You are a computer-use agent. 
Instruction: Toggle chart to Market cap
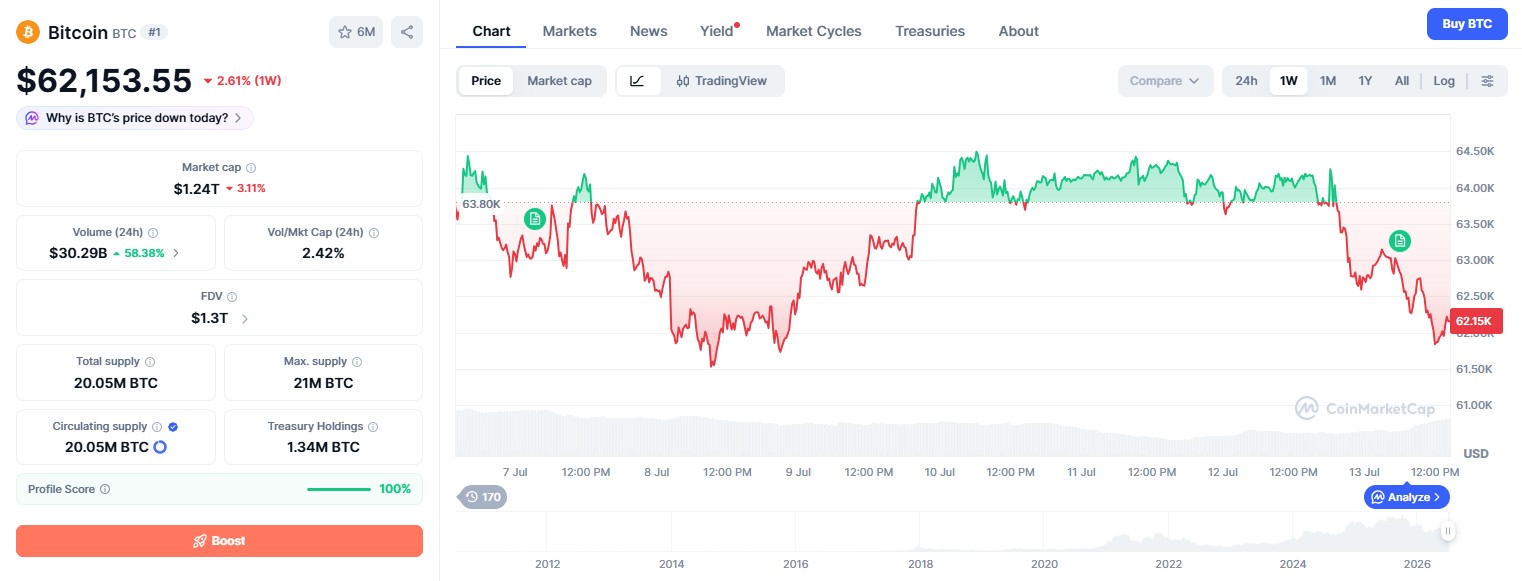[x=559, y=81]
